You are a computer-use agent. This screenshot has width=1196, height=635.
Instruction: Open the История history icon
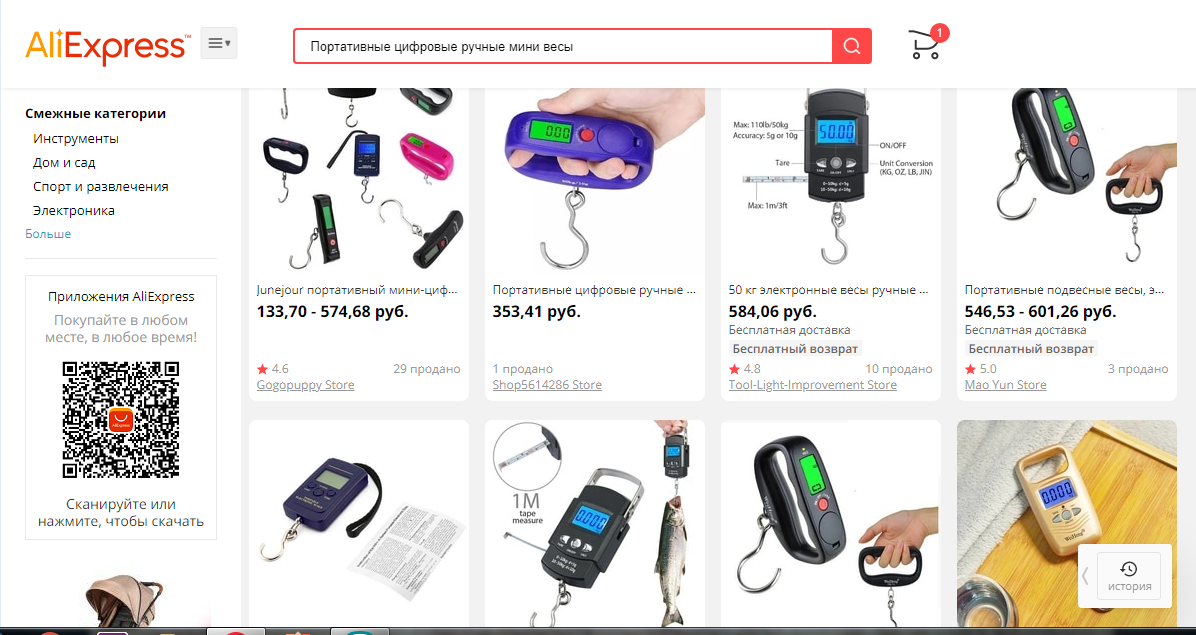[1129, 577]
